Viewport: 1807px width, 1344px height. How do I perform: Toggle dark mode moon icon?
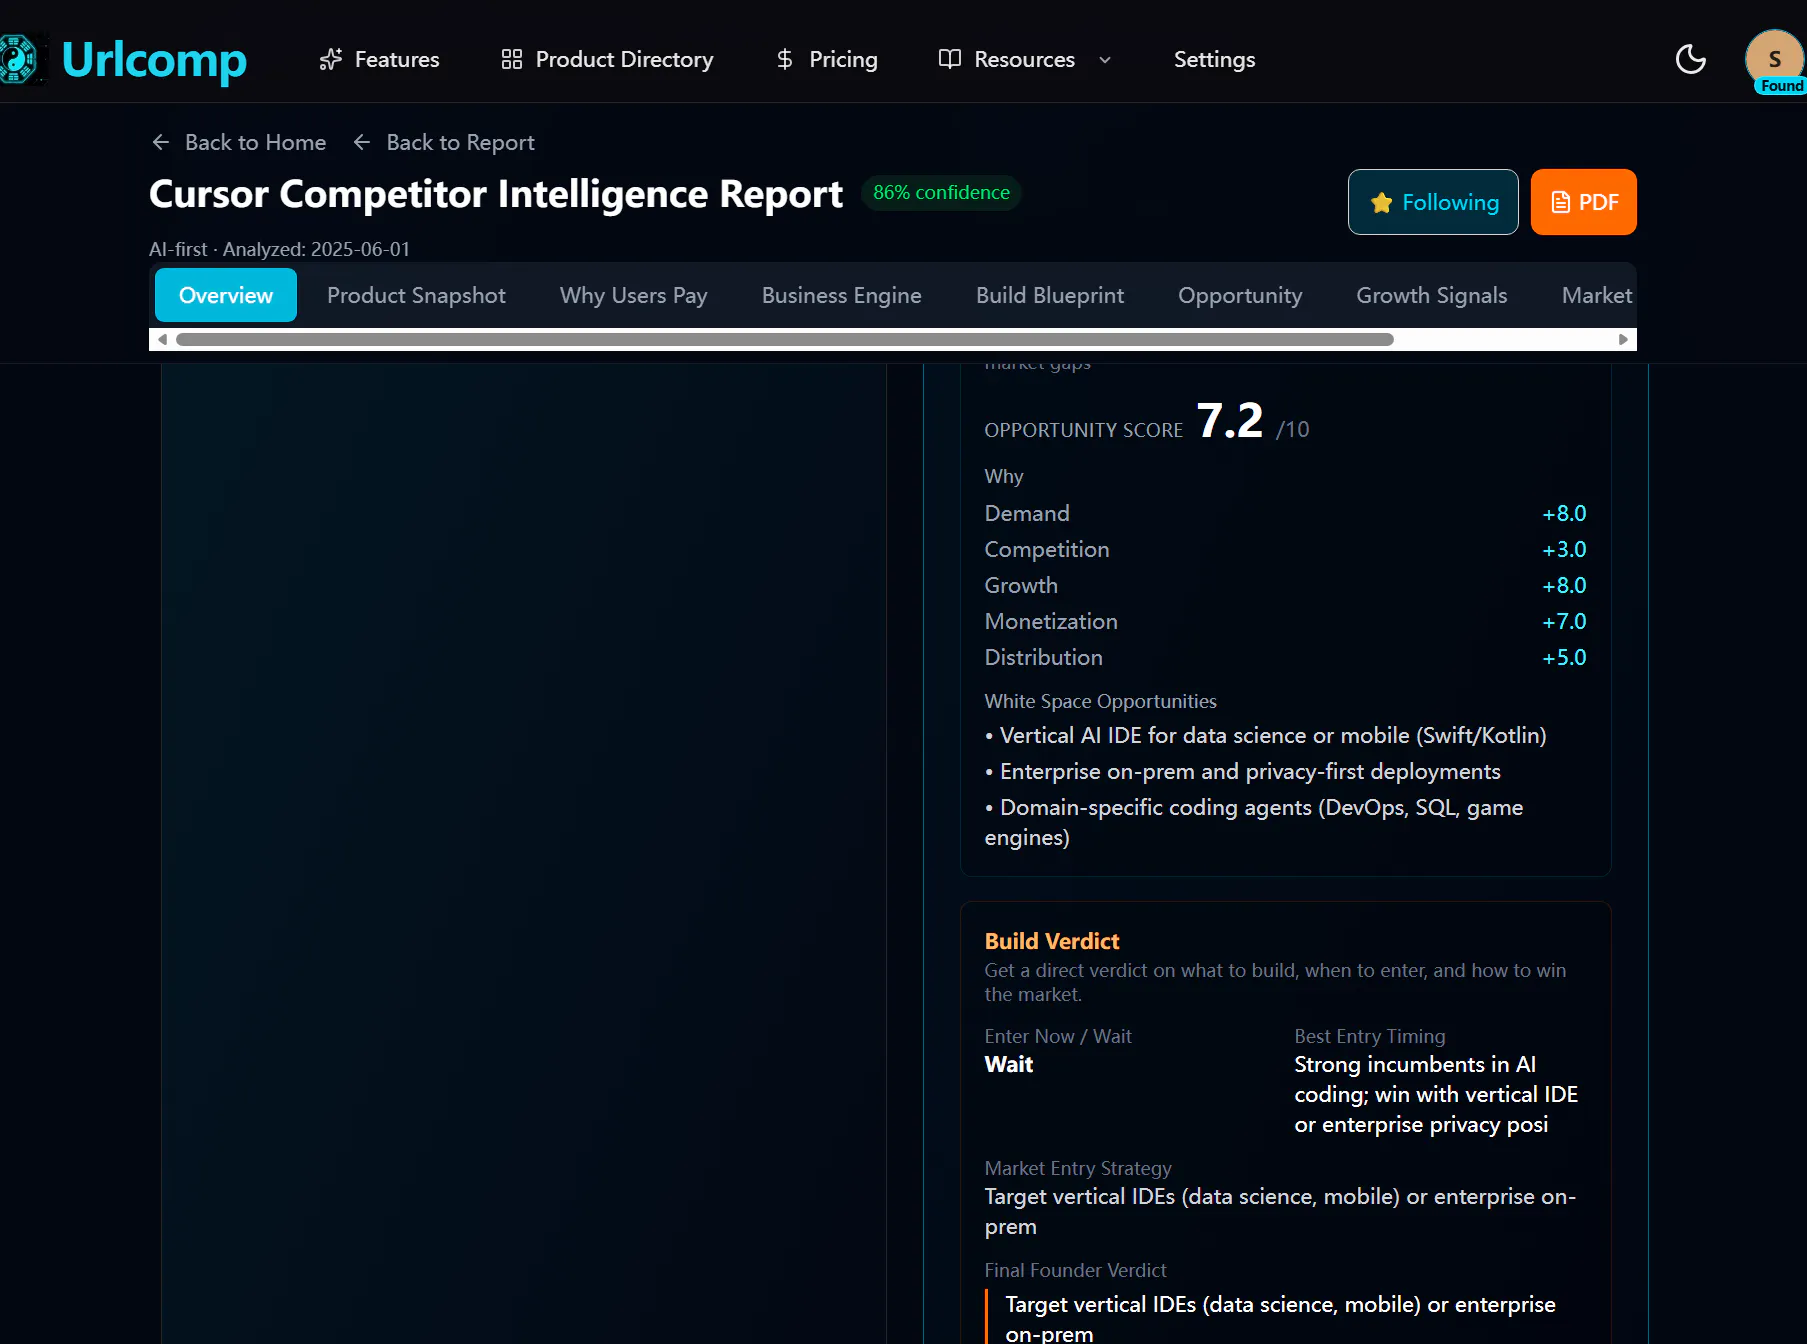tap(1691, 59)
